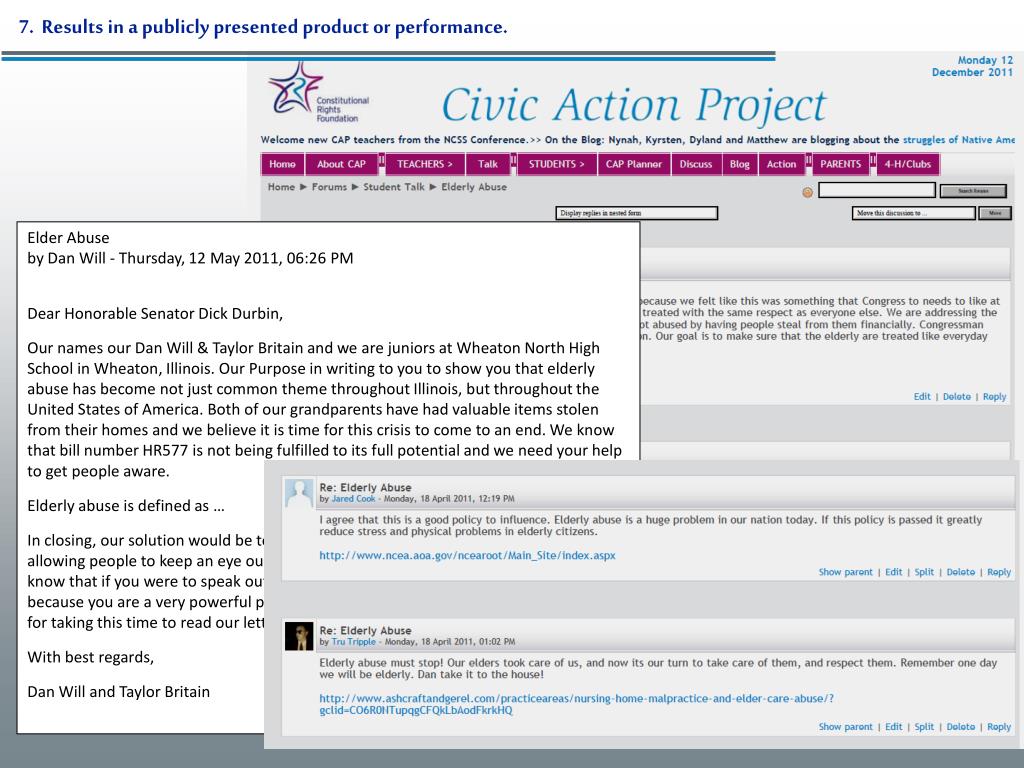Go to Student Talk in the breadcrumb

[394, 187]
